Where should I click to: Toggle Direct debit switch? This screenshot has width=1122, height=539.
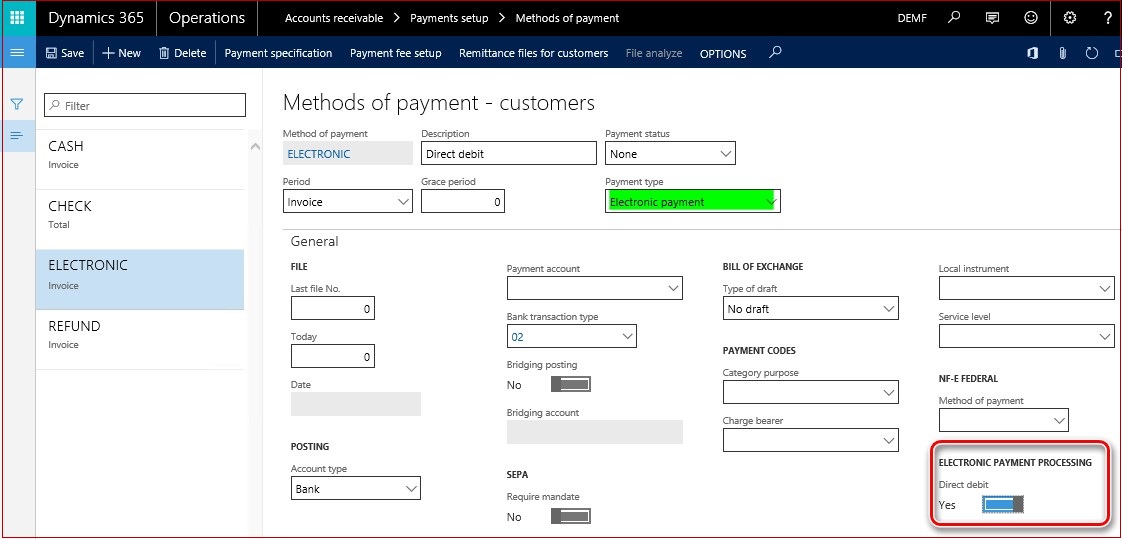tap(1003, 505)
